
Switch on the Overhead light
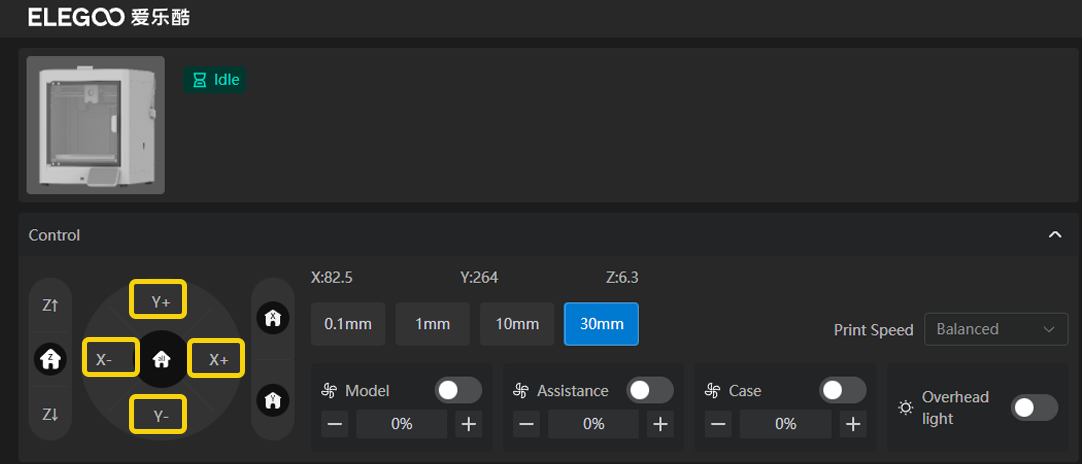(x=1034, y=408)
